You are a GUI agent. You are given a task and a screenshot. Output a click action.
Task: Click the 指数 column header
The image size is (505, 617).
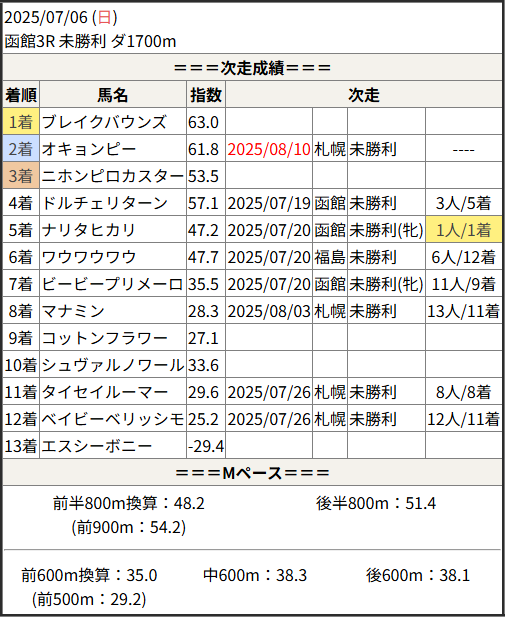point(206,95)
